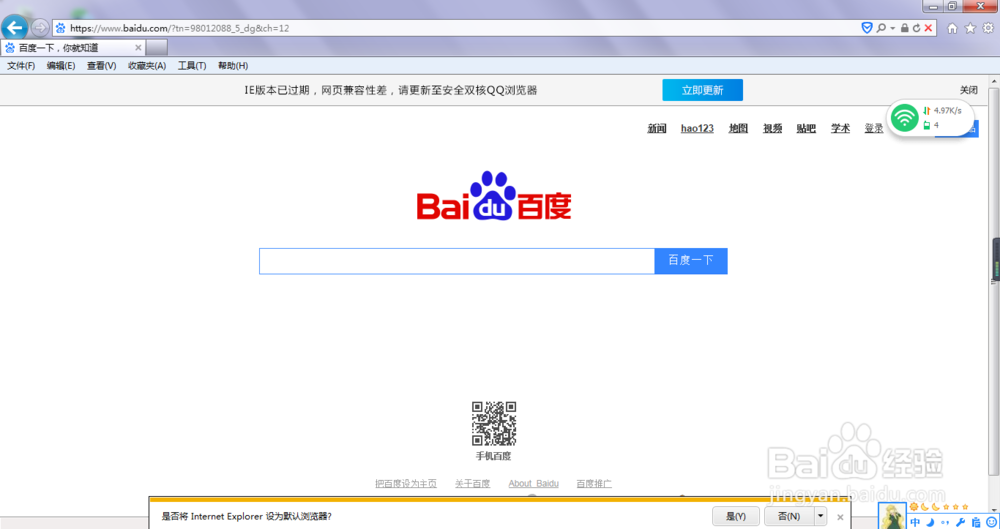Click 否(N) in the default browser prompt
1000x529 pixels.
coord(789,516)
